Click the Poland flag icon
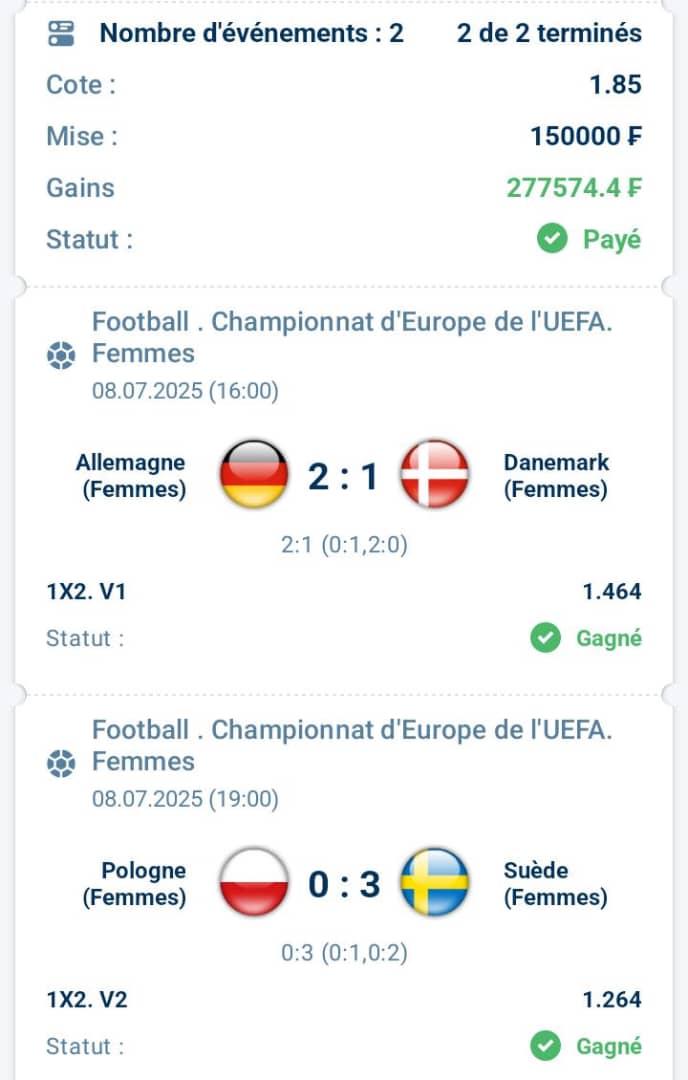The width and height of the screenshot is (688, 1080). click(254, 882)
